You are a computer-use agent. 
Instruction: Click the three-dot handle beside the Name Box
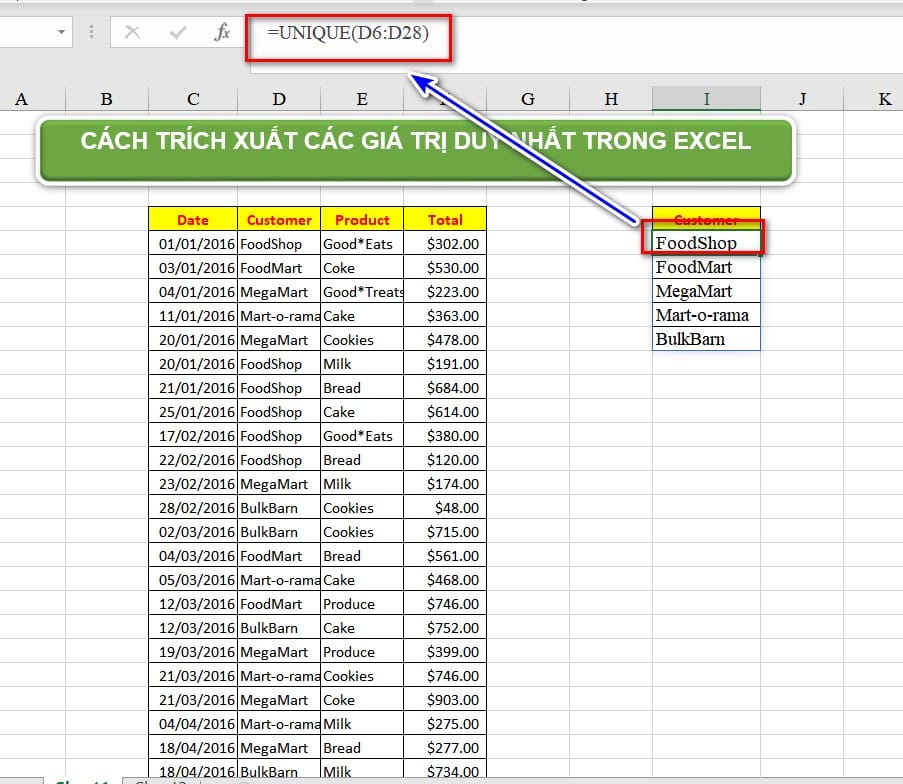click(92, 33)
